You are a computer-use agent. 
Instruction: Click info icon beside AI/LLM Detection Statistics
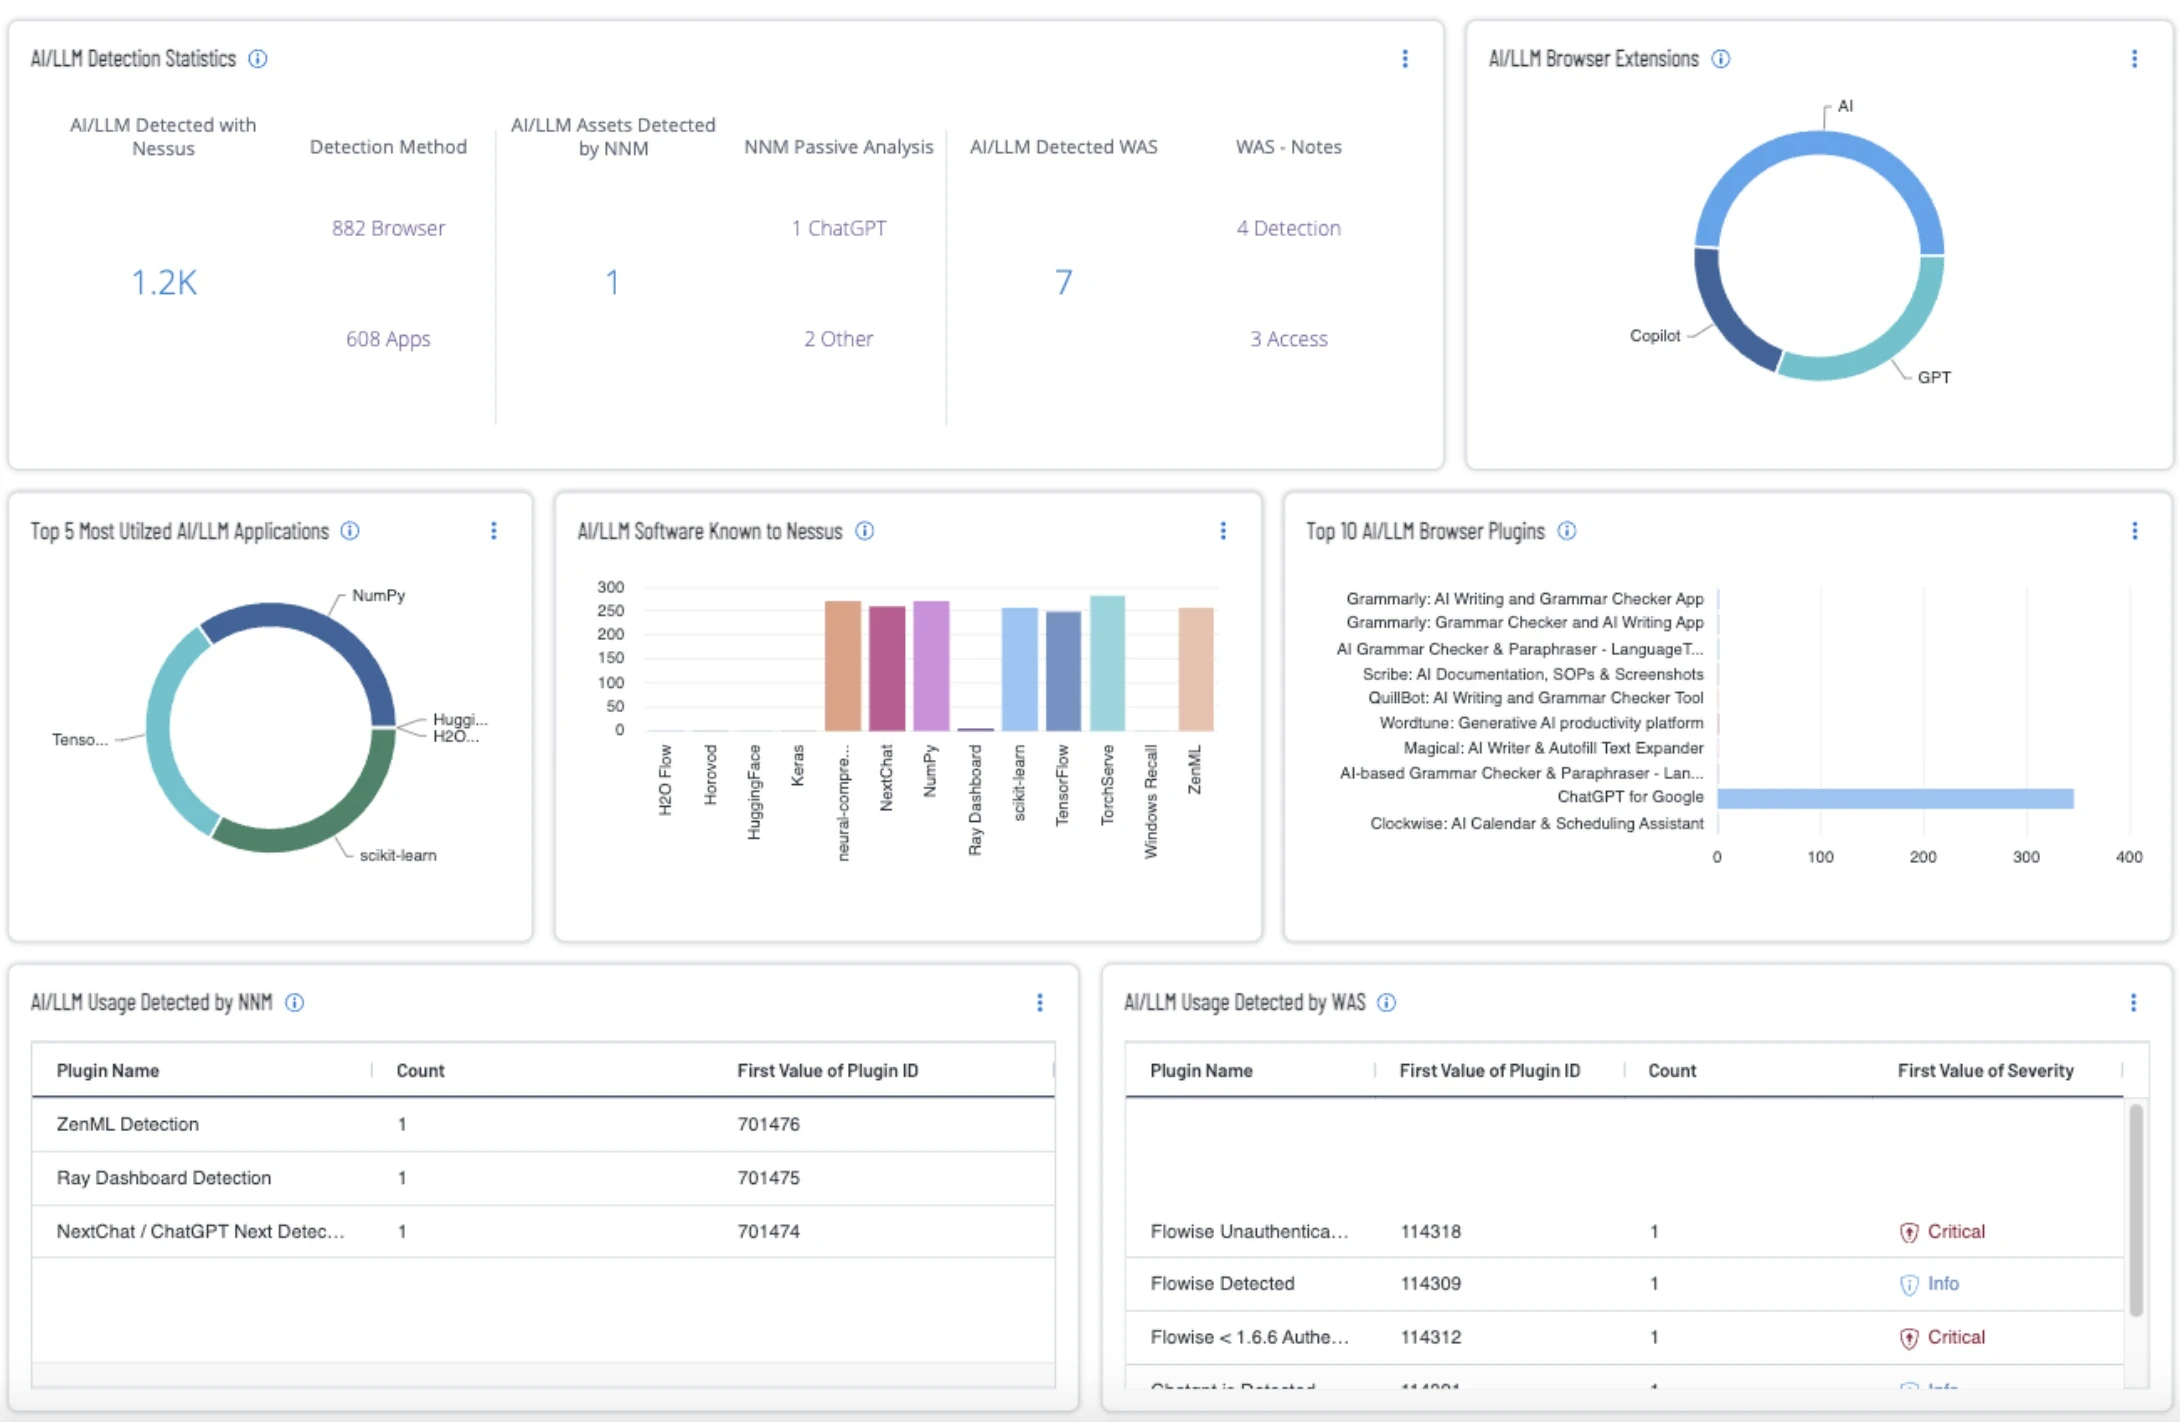click(x=258, y=59)
